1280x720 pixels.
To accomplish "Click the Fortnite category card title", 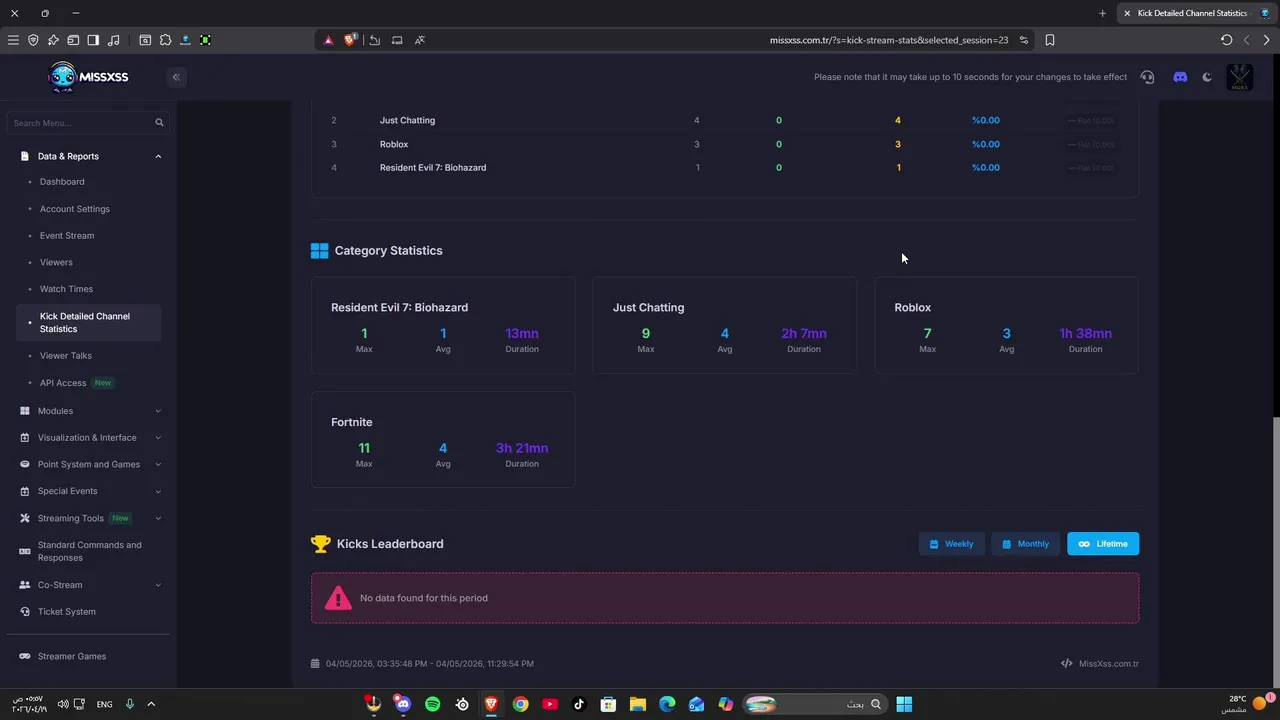I will click(x=352, y=422).
